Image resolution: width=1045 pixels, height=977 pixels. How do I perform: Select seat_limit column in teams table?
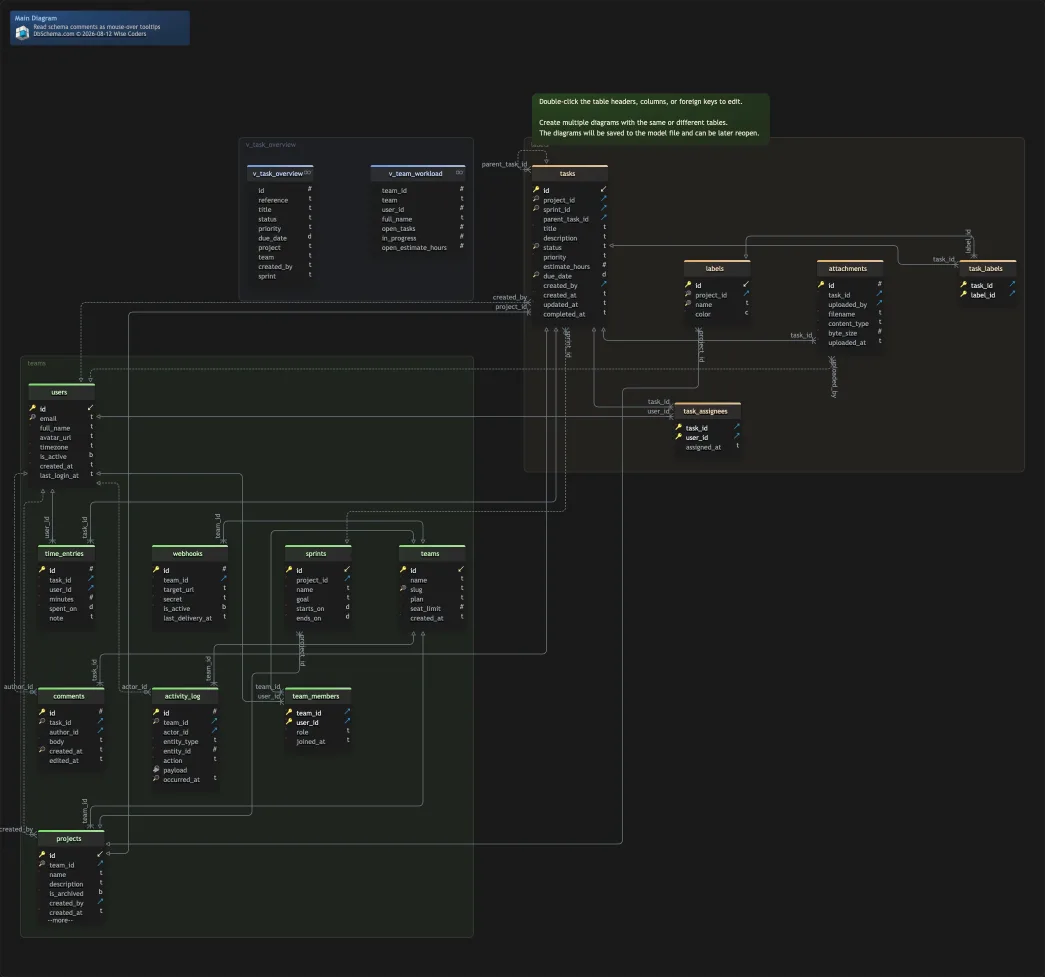[432, 608]
